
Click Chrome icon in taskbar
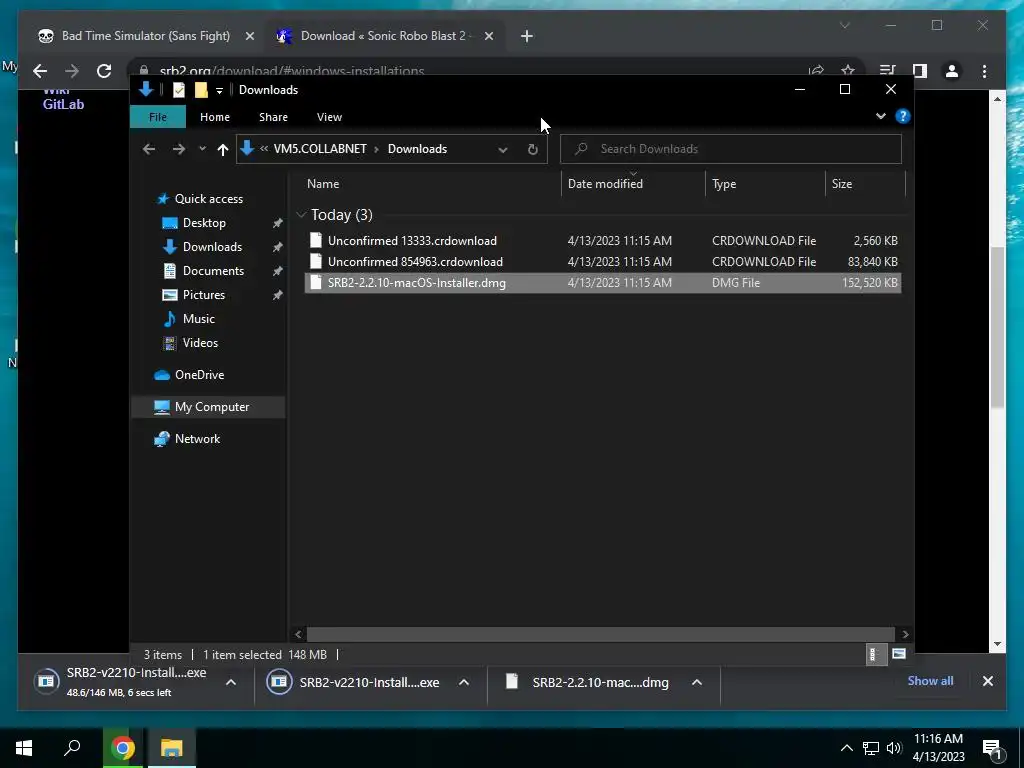click(122, 748)
